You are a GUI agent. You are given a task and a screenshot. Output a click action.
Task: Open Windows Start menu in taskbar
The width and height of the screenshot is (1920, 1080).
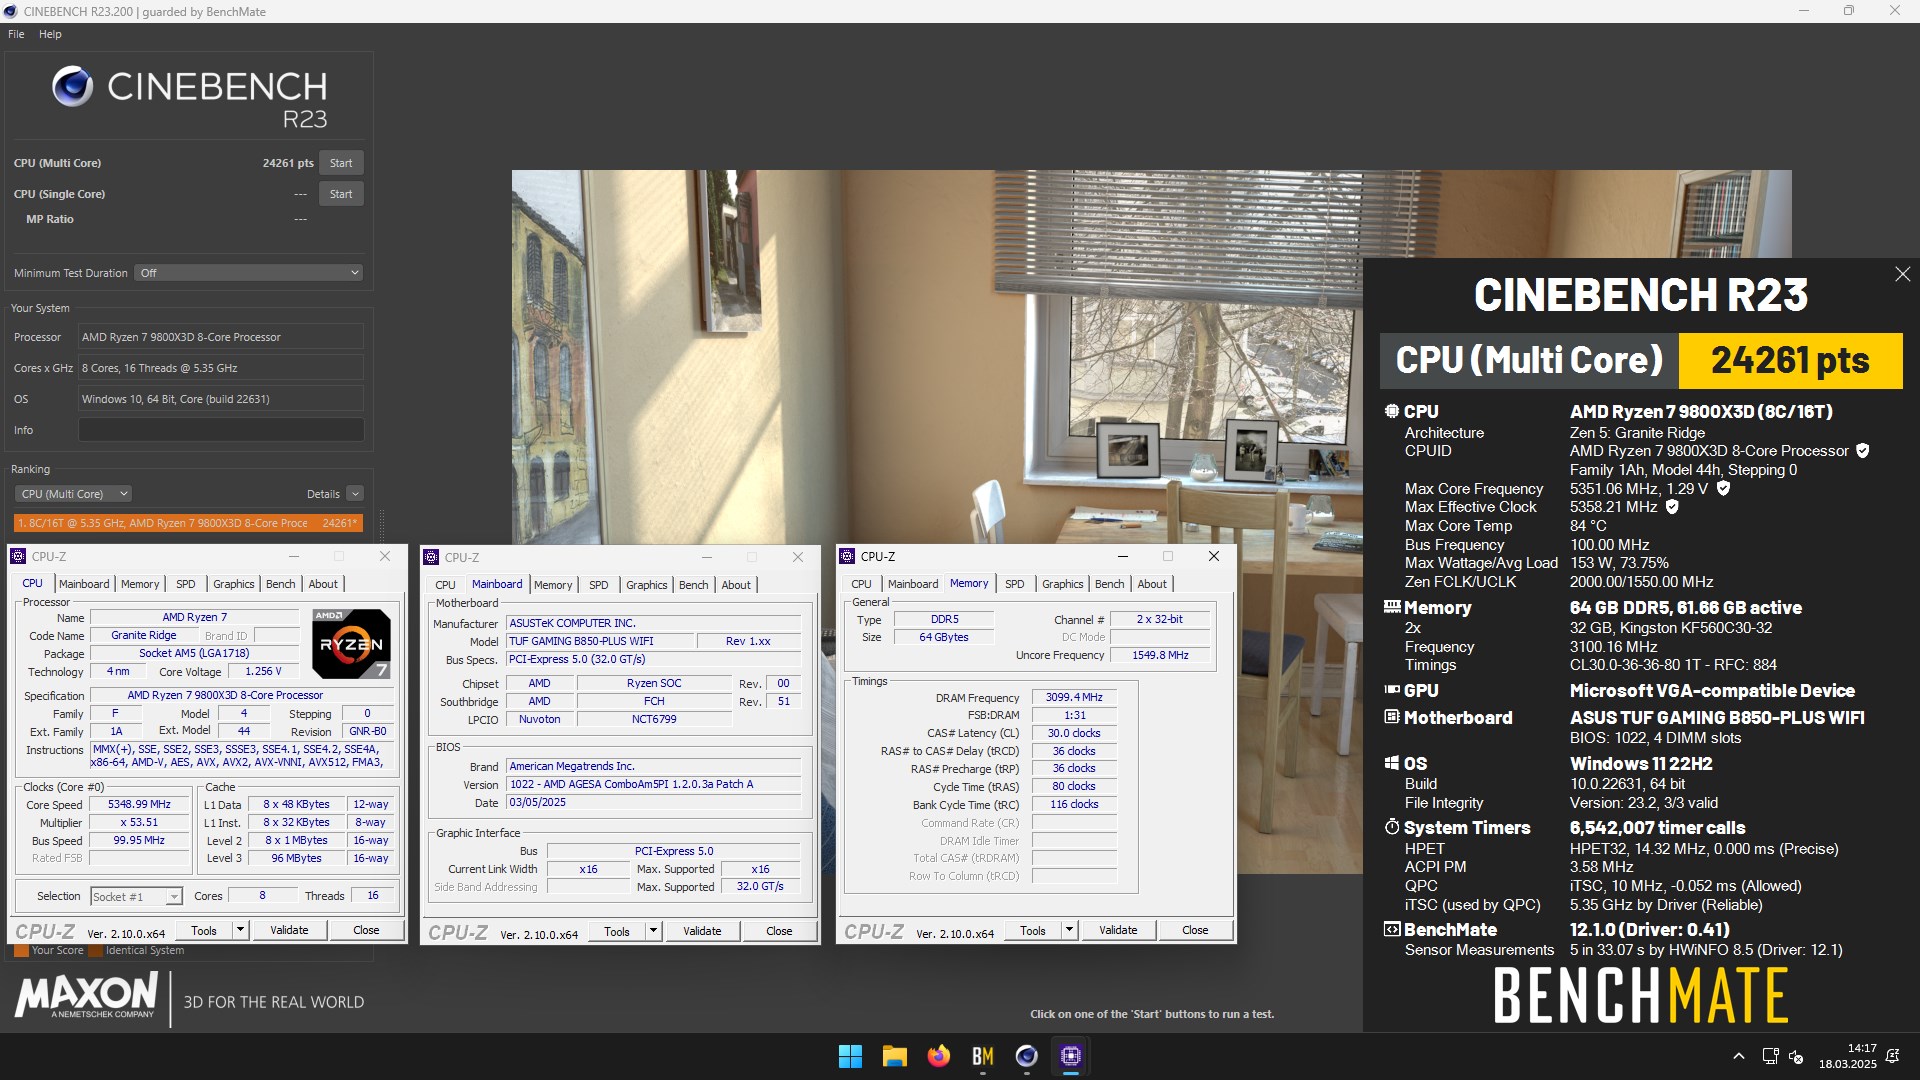850,1056
